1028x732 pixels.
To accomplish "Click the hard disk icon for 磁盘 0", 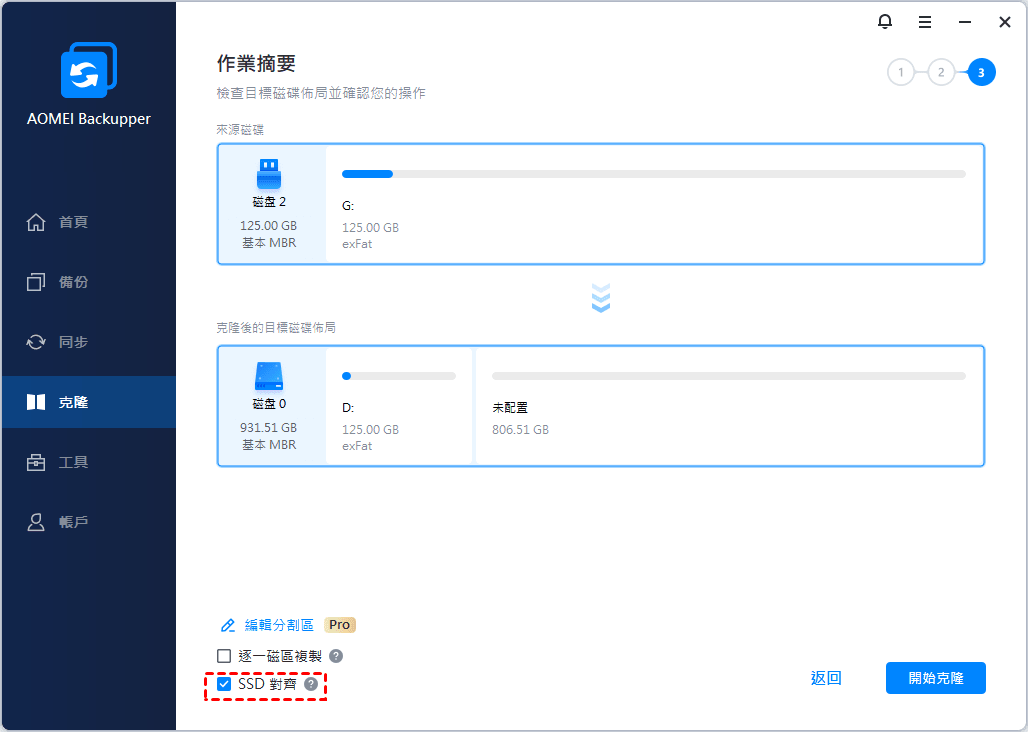I will pyautogui.click(x=269, y=376).
